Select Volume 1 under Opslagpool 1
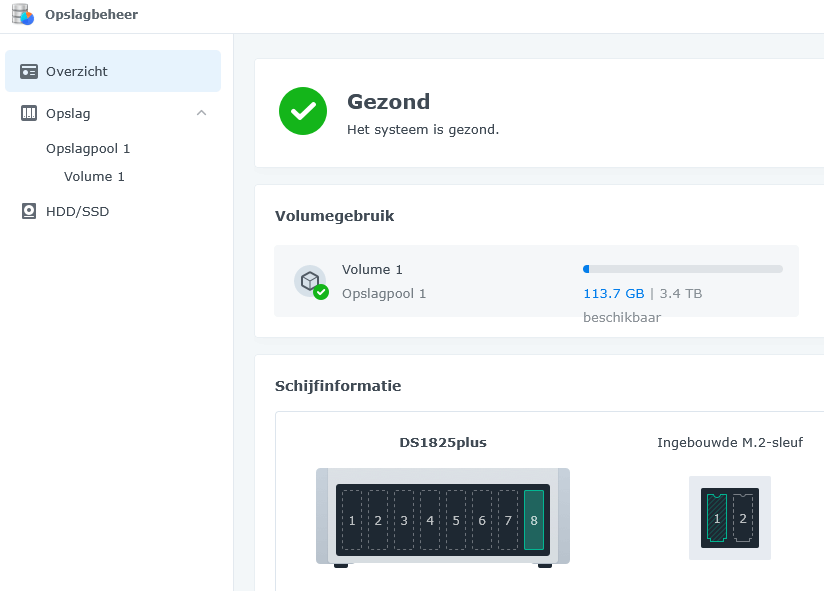 [x=94, y=176]
